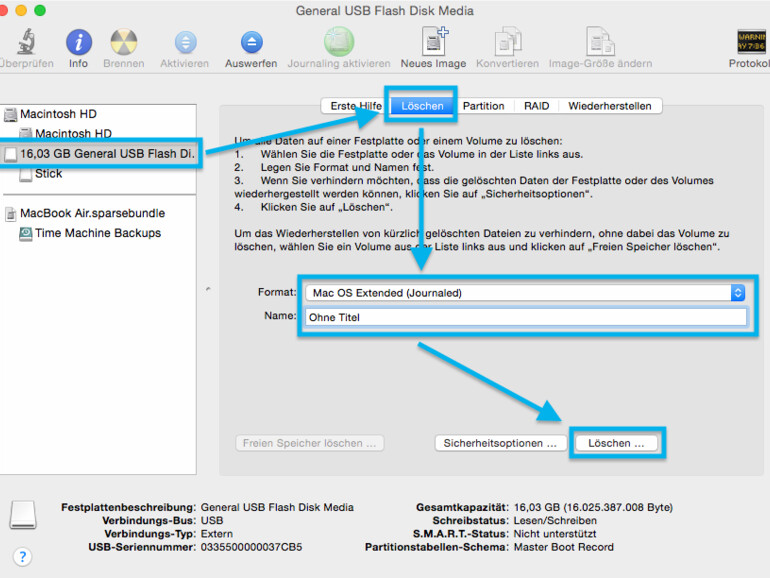Click the Extern connection type value
This screenshot has height=578, width=770.
click(x=217, y=534)
